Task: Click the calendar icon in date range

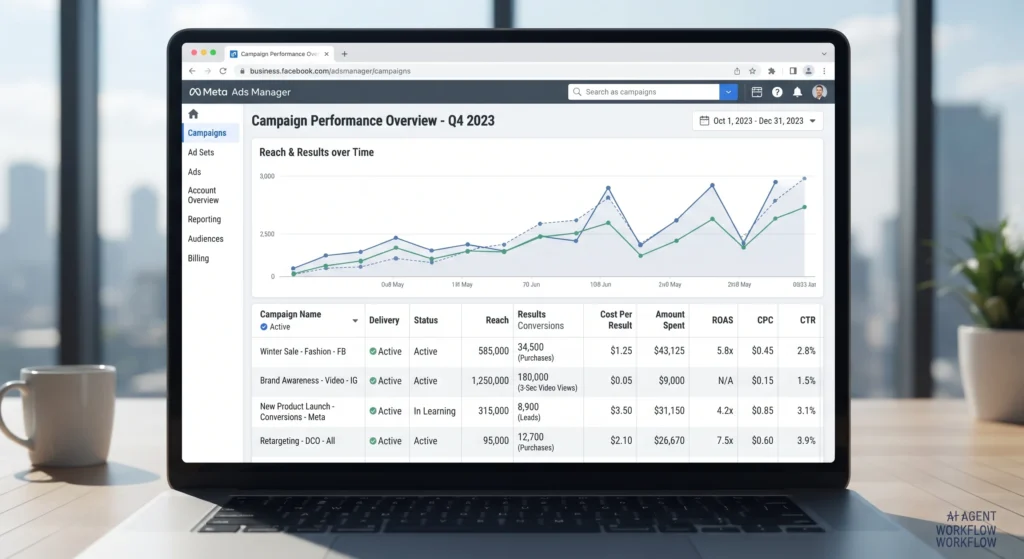Action: coord(704,121)
